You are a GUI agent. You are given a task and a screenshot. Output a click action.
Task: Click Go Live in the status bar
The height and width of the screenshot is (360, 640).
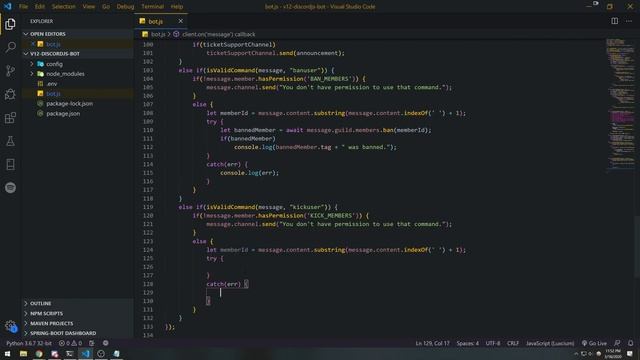[594, 343]
